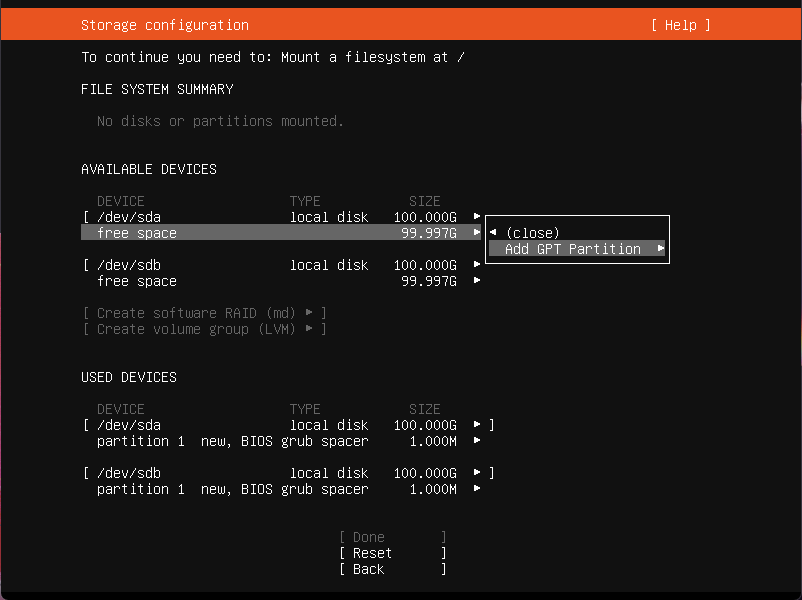The width and height of the screenshot is (802, 600).
Task: Click the Reset button
Action: (392, 553)
